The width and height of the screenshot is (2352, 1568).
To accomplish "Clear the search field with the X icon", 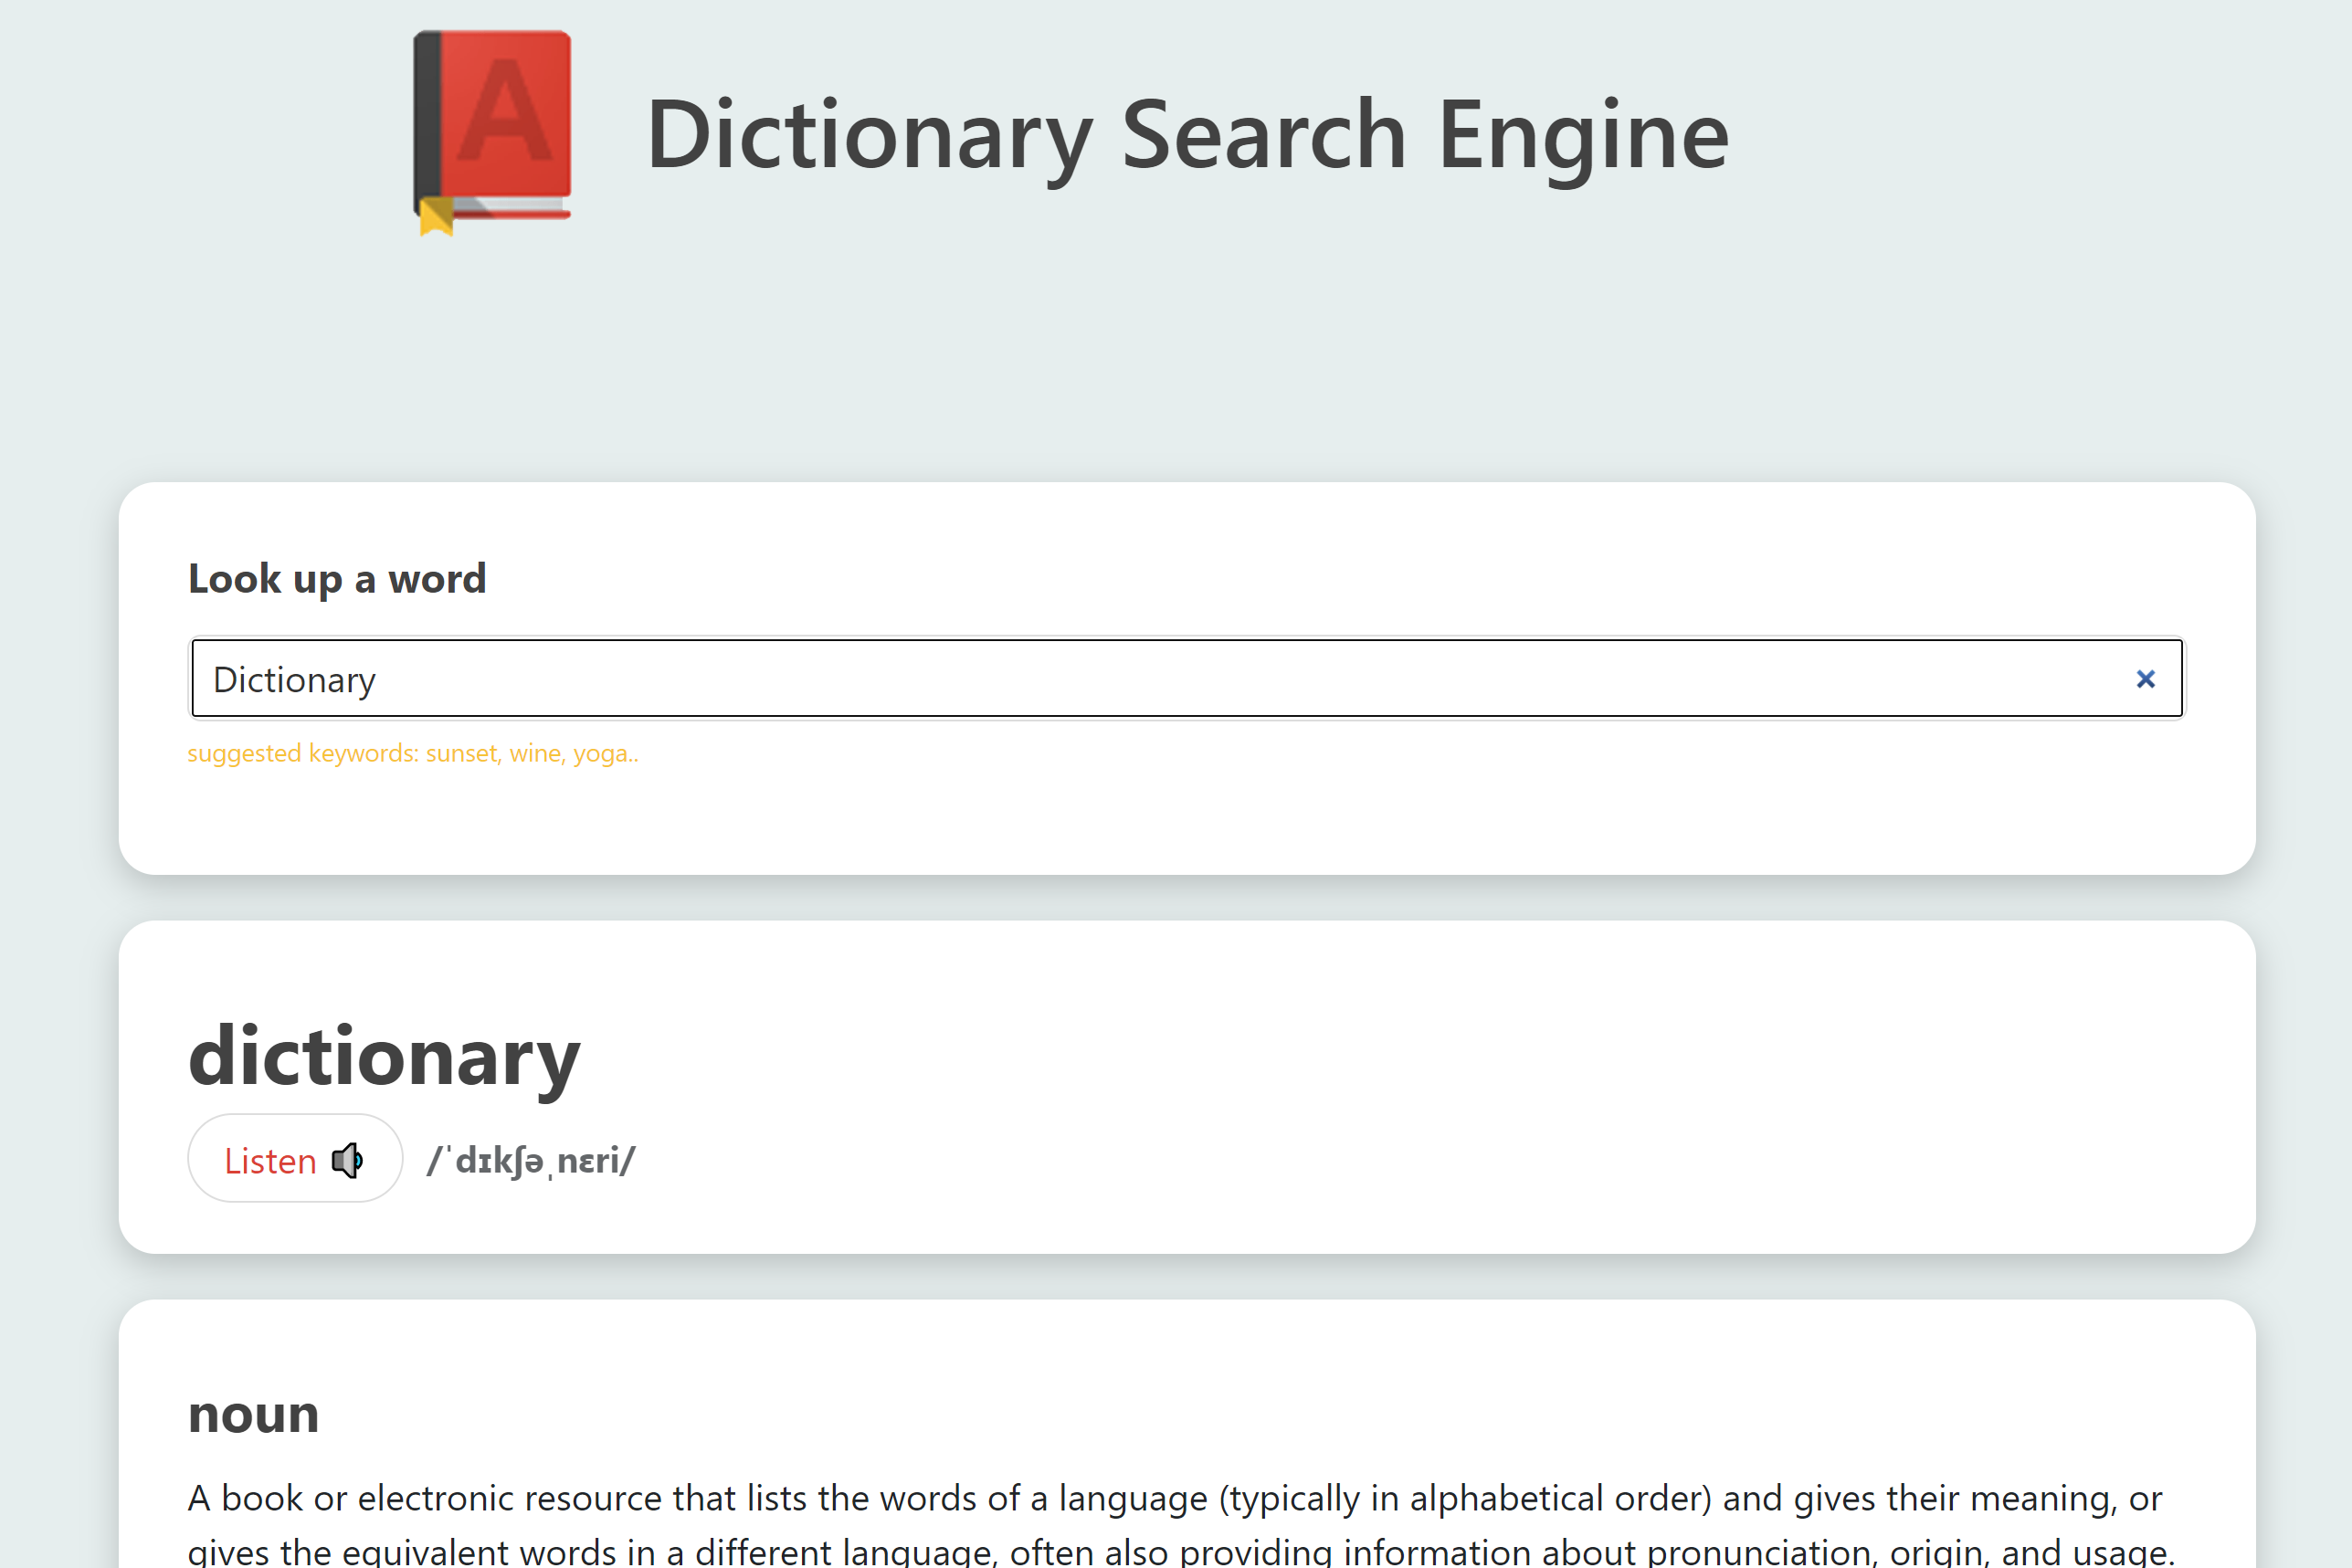I will coord(2145,679).
